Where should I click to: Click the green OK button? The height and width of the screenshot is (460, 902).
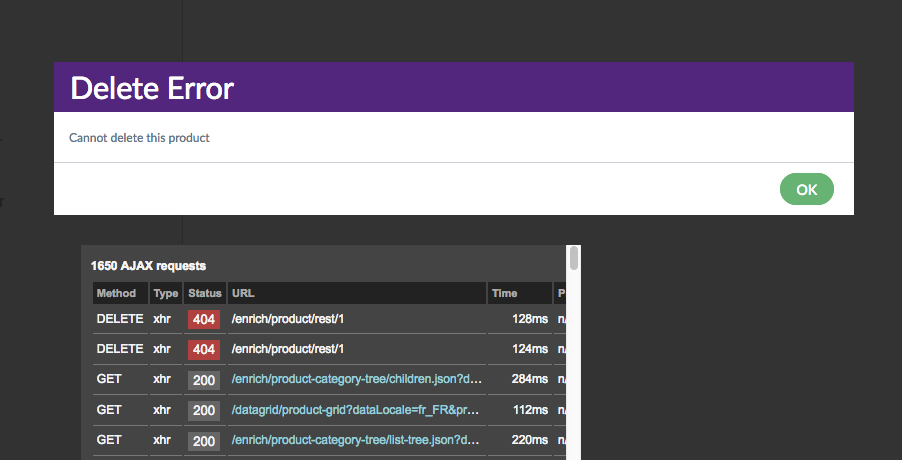point(807,189)
